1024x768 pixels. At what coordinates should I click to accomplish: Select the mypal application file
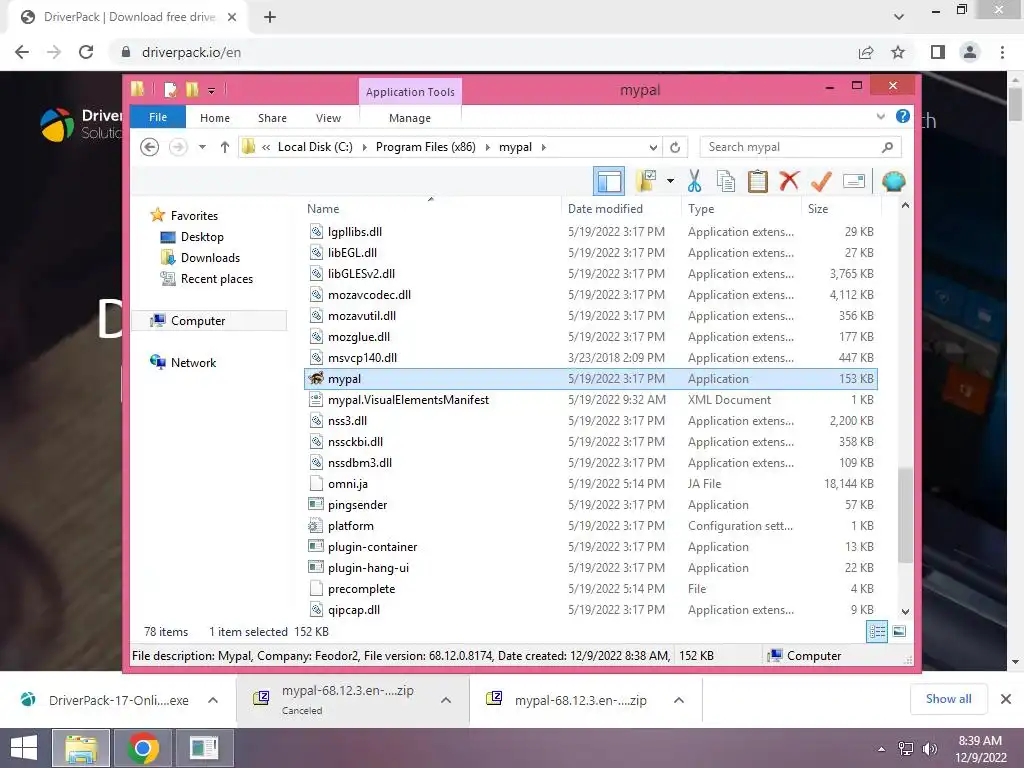point(590,379)
